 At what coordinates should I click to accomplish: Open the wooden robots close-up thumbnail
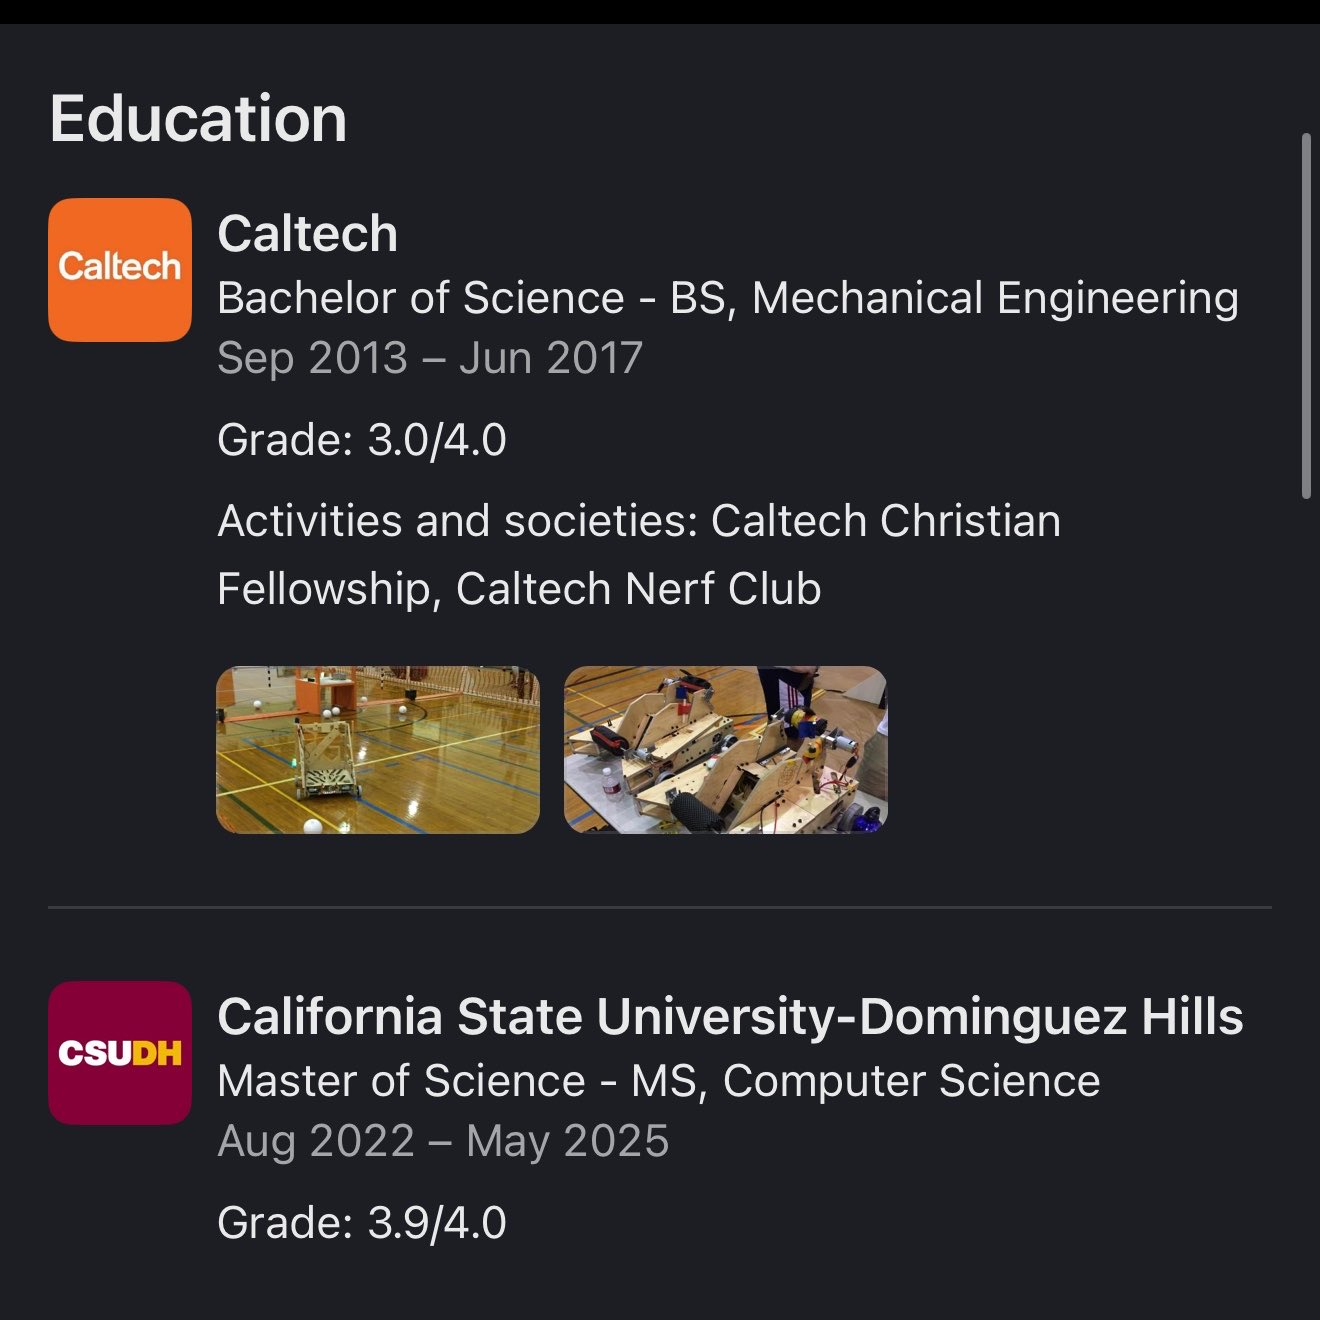click(x=725, y=750)
